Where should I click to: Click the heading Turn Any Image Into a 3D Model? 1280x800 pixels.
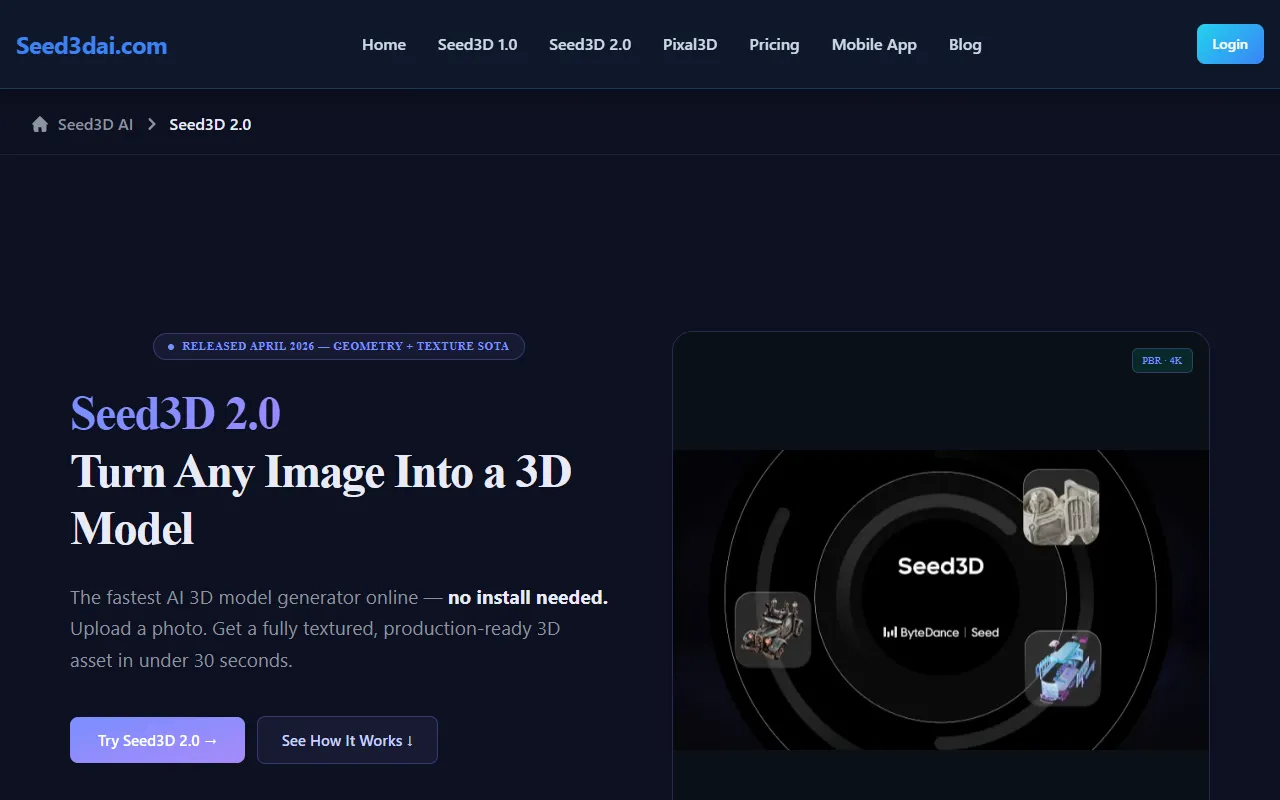pyautogui.click(x=321, y=500)
